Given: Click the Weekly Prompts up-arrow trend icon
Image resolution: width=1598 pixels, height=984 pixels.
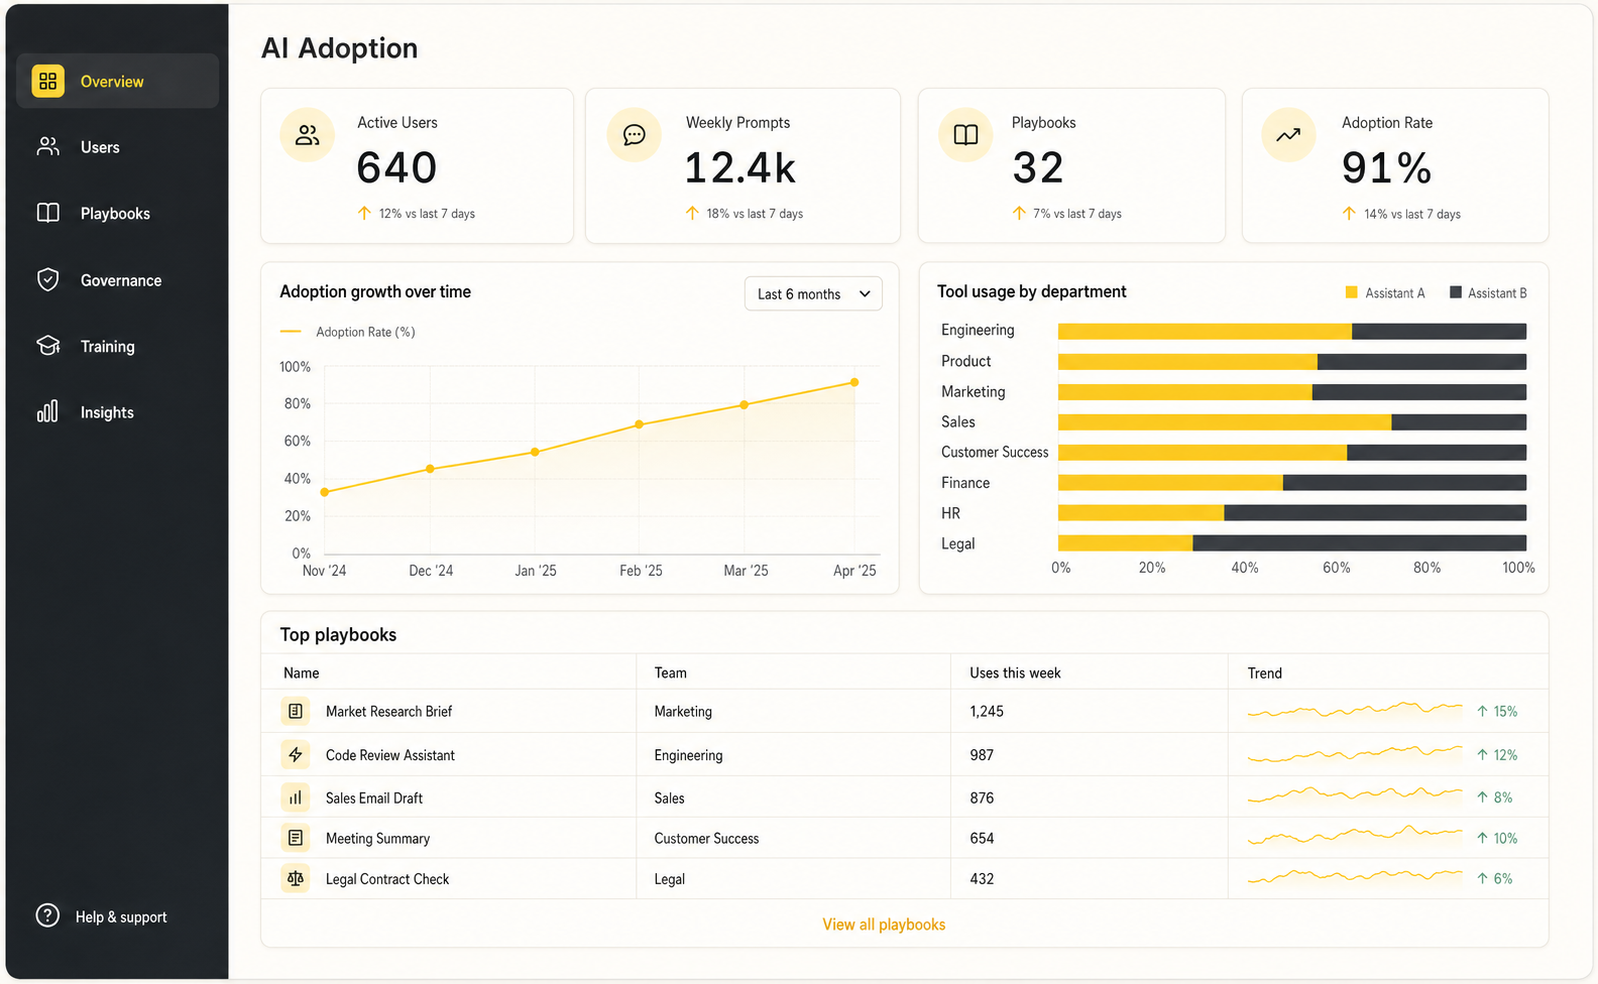Looking at the screenshot, I should coord(692,213).
